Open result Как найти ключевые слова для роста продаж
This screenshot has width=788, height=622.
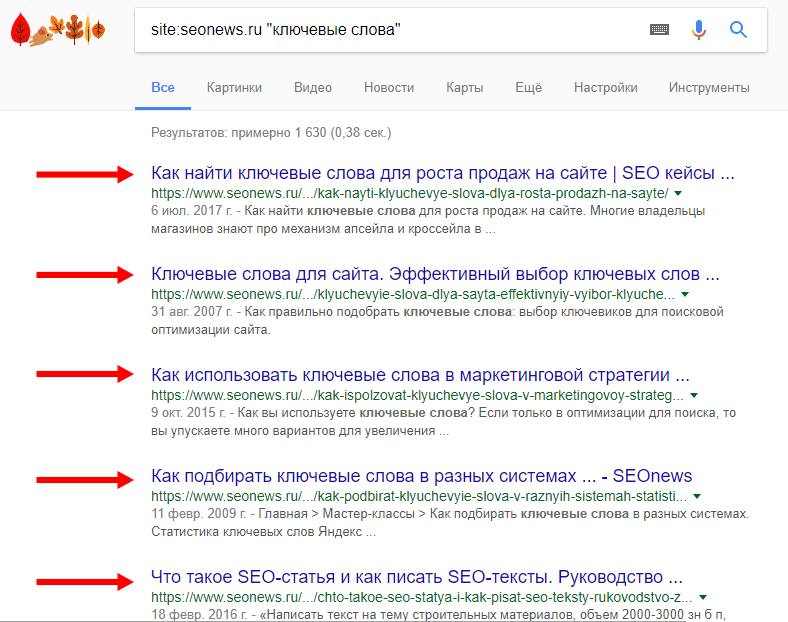(x=443, y=173)
